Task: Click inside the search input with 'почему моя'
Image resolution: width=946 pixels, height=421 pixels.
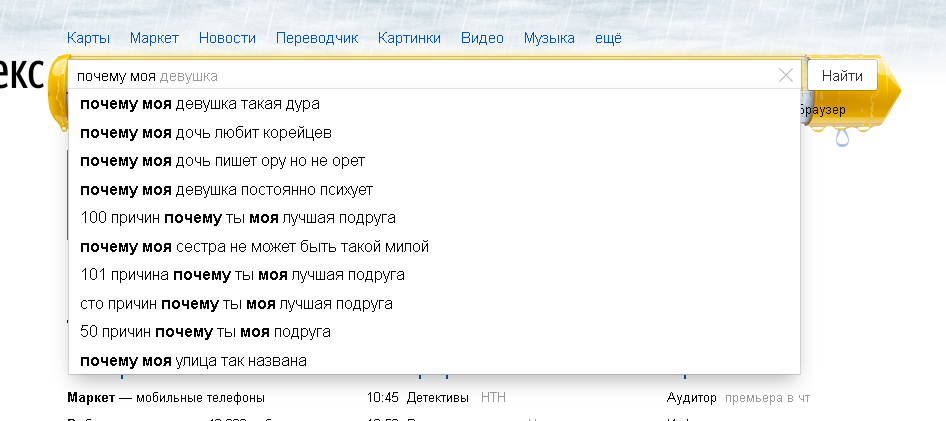Action: click(x=420, y=76)
